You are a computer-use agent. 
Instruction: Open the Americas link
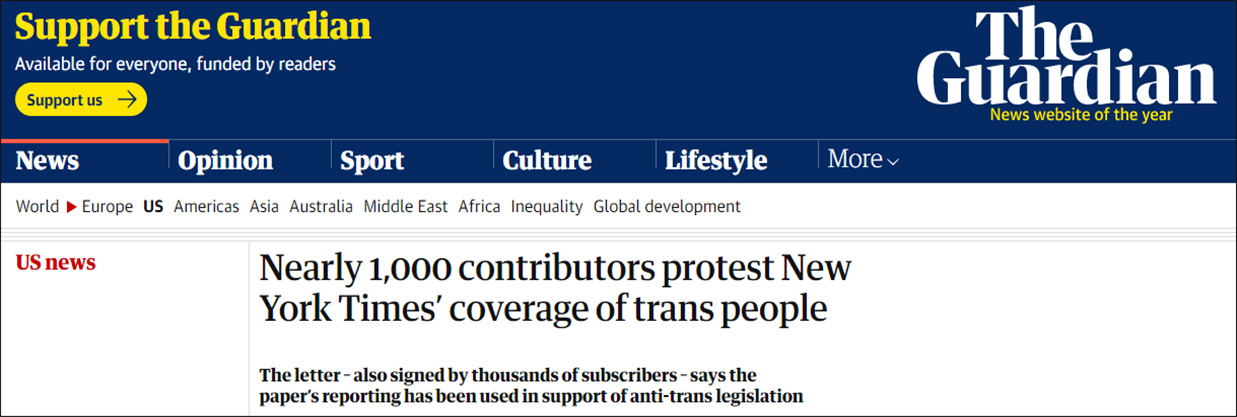[206, 207]
